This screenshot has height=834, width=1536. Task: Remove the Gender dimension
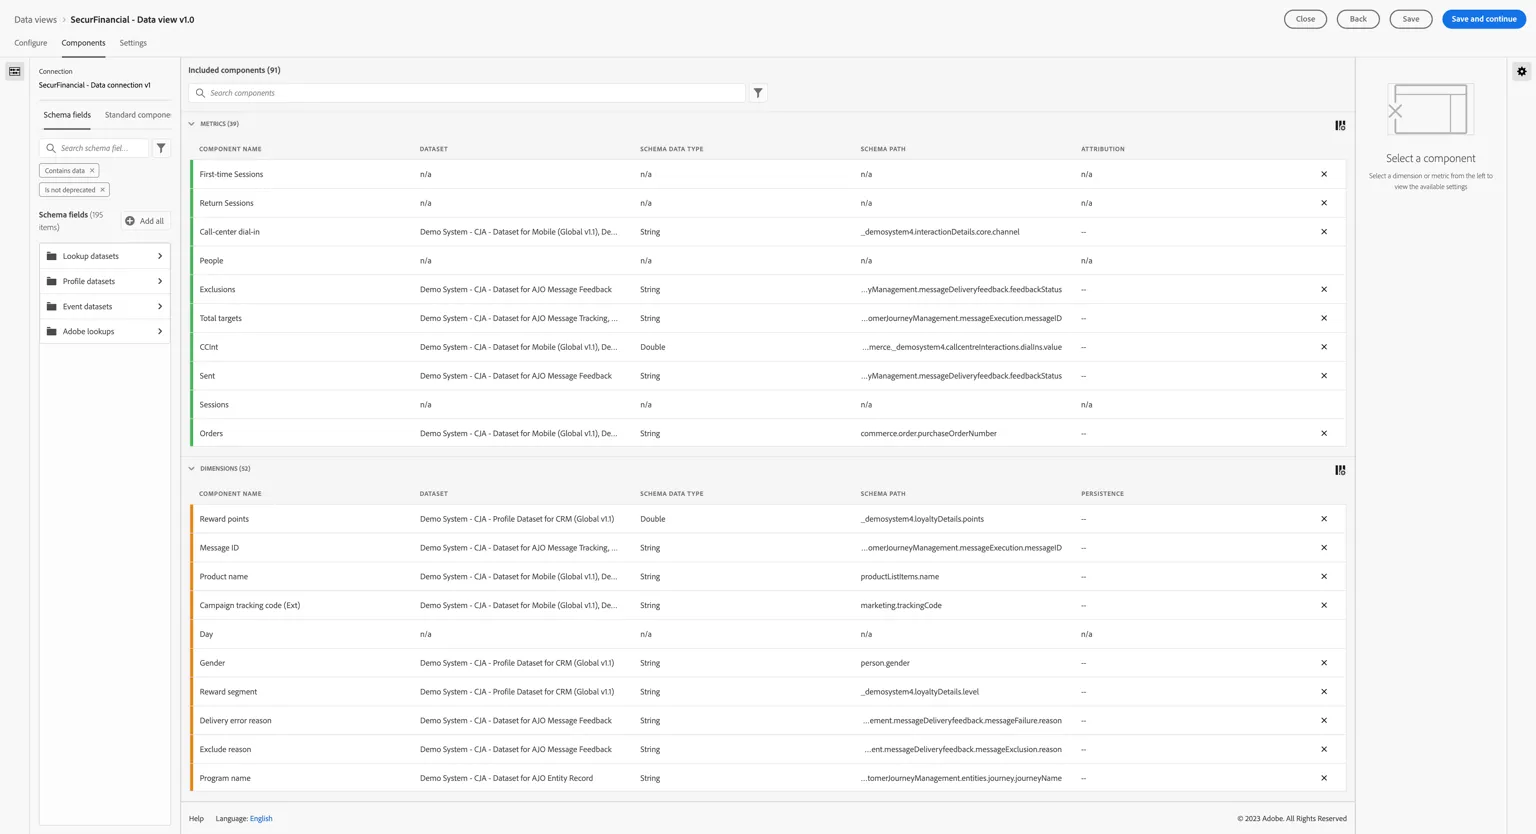pyautogui.click(x=1324, y=663)
